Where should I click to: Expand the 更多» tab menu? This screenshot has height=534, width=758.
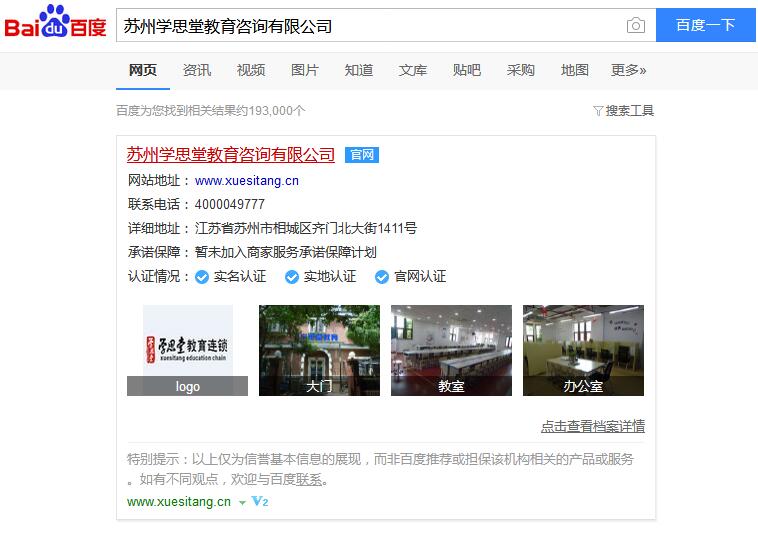(628, 70)
